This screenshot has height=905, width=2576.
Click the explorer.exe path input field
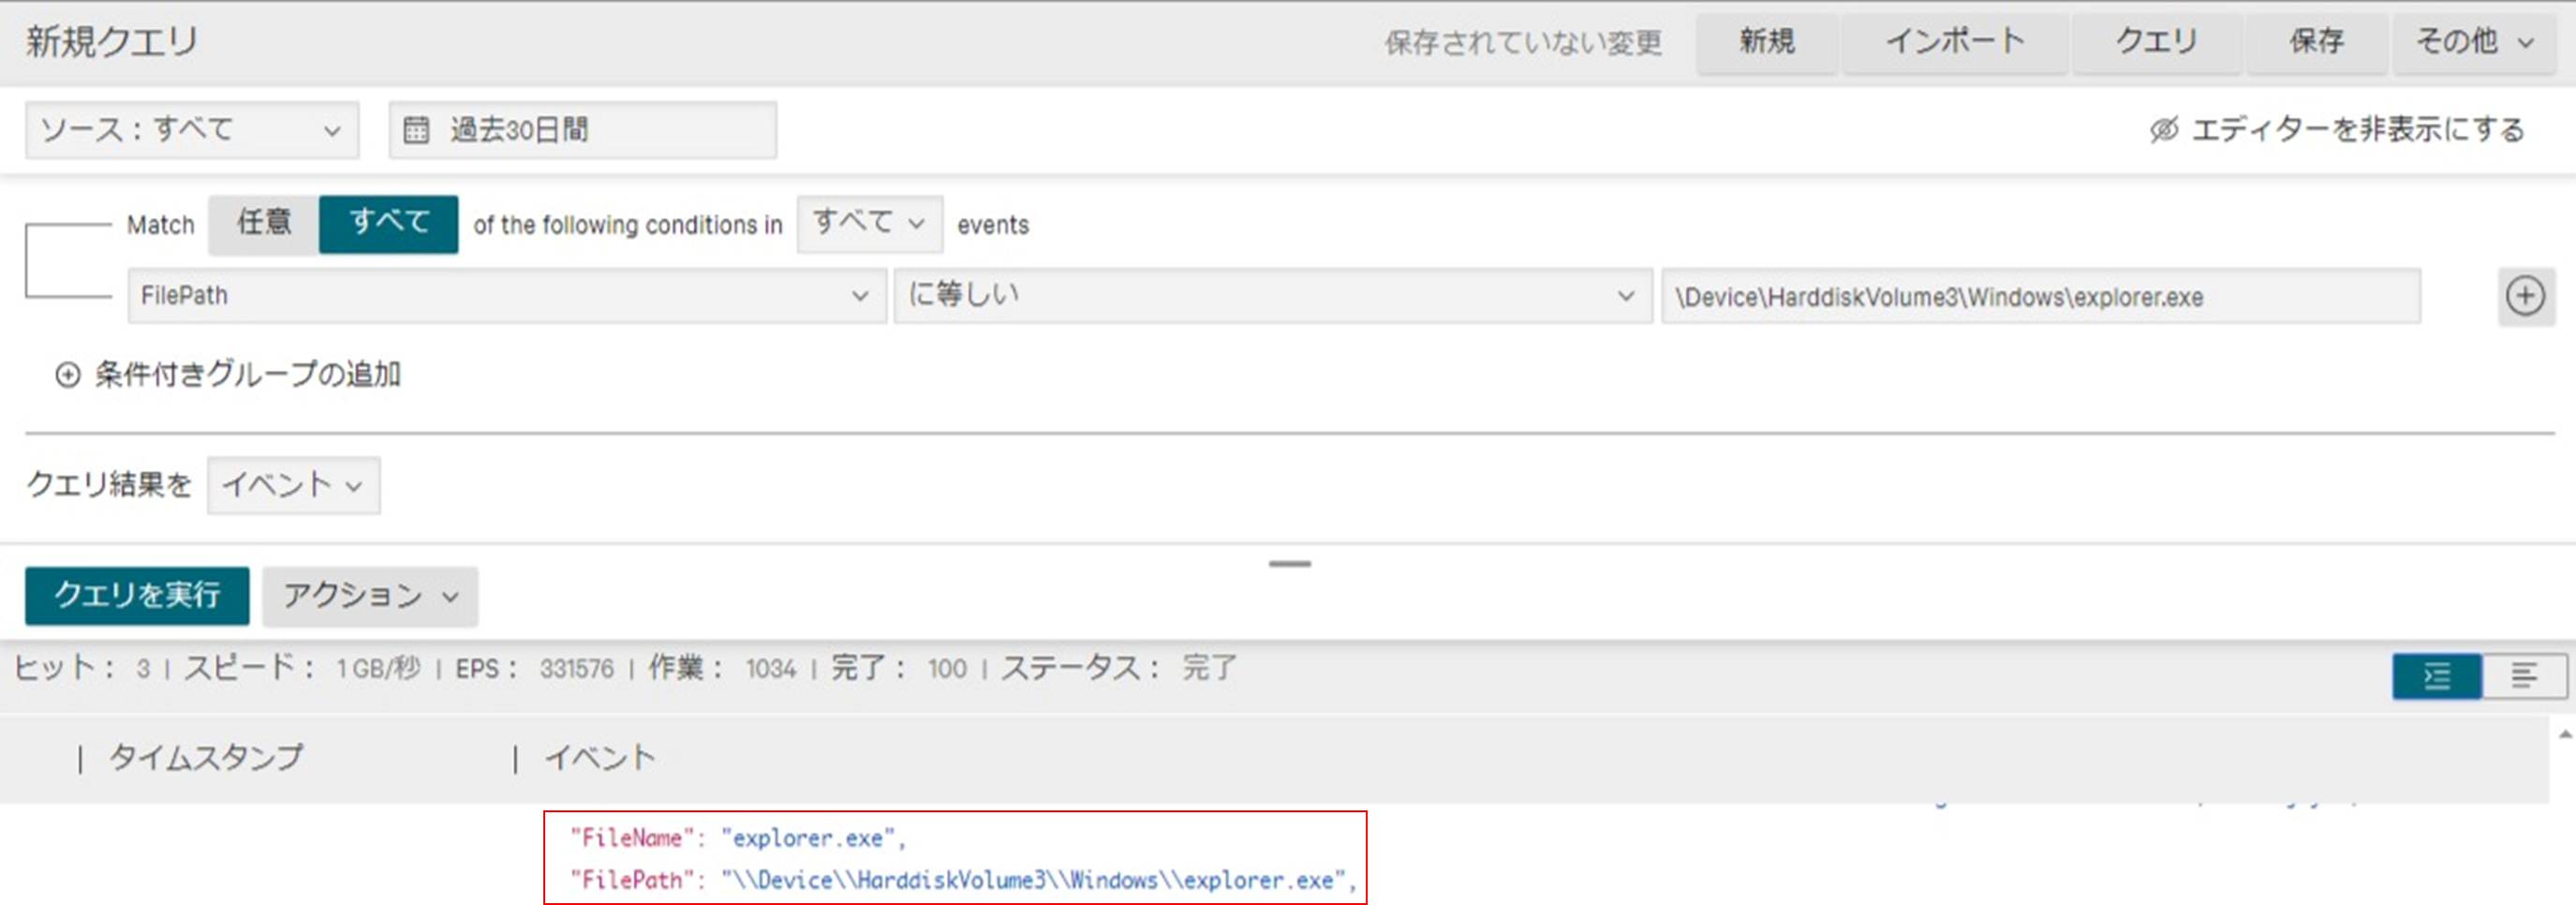2041,296
